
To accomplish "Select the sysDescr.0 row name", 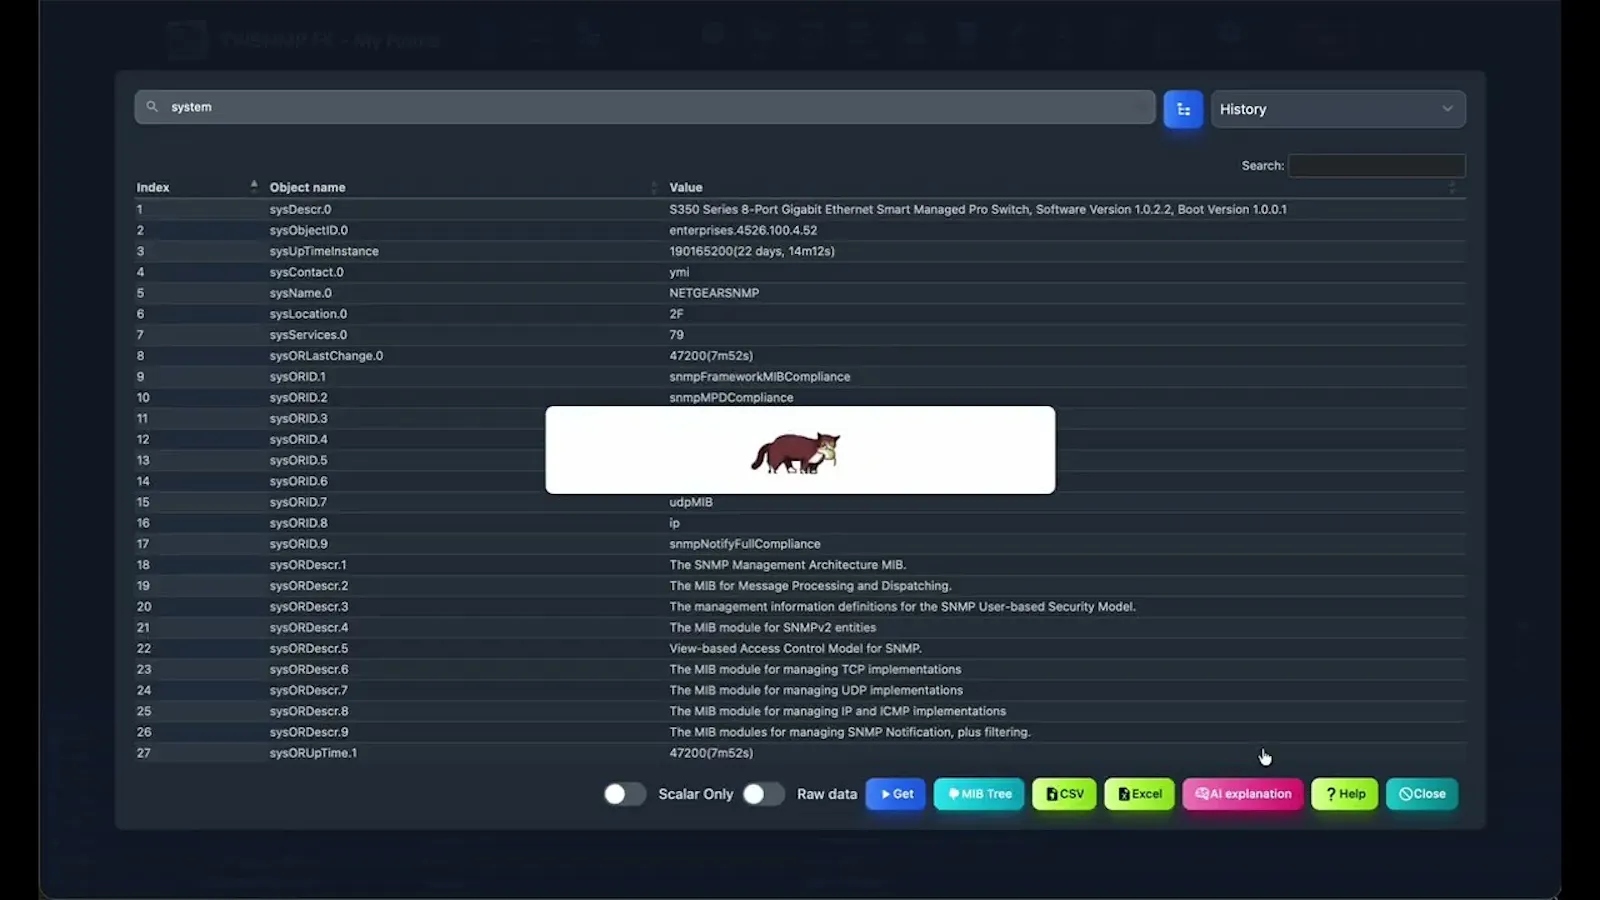I will (x=300, y=209).
